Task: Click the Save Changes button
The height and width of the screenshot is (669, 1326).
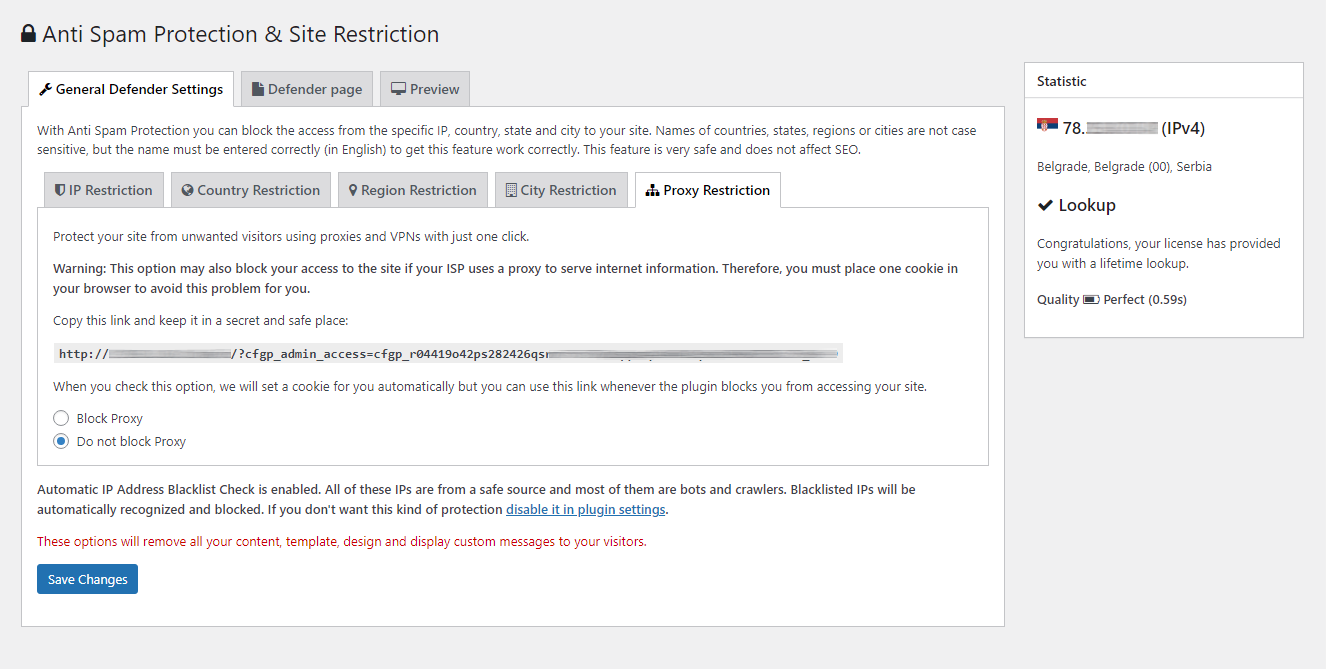Action: pyautogui.click(x=88, y=579)
